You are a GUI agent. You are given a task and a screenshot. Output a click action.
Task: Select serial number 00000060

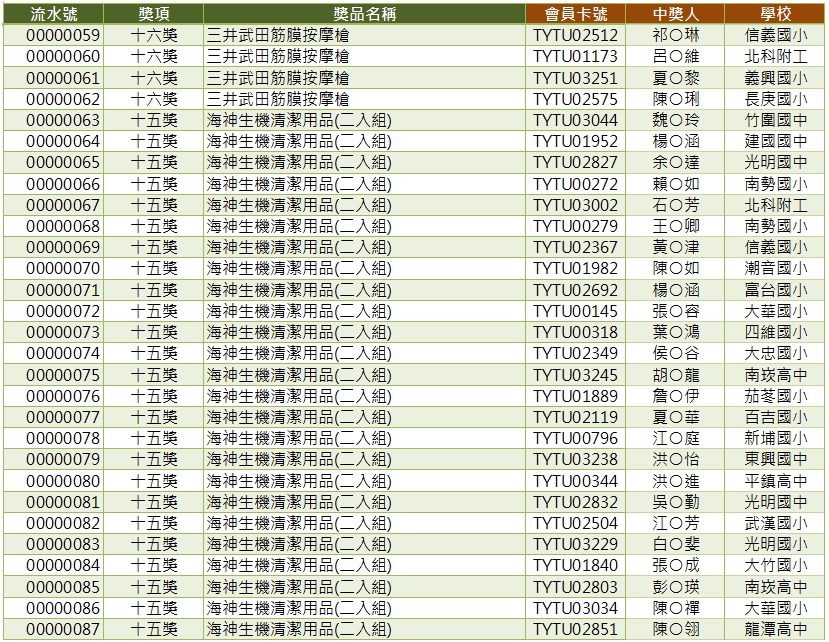63,57
